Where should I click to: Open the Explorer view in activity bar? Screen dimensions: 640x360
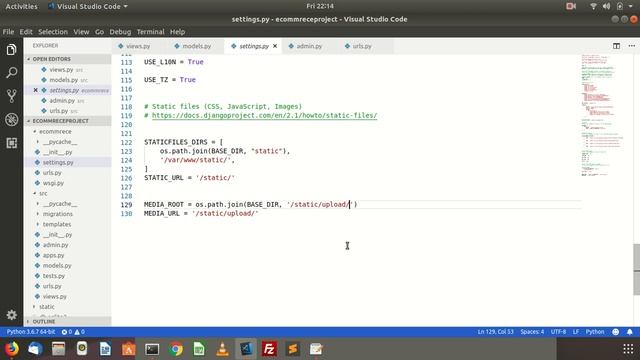11,50
